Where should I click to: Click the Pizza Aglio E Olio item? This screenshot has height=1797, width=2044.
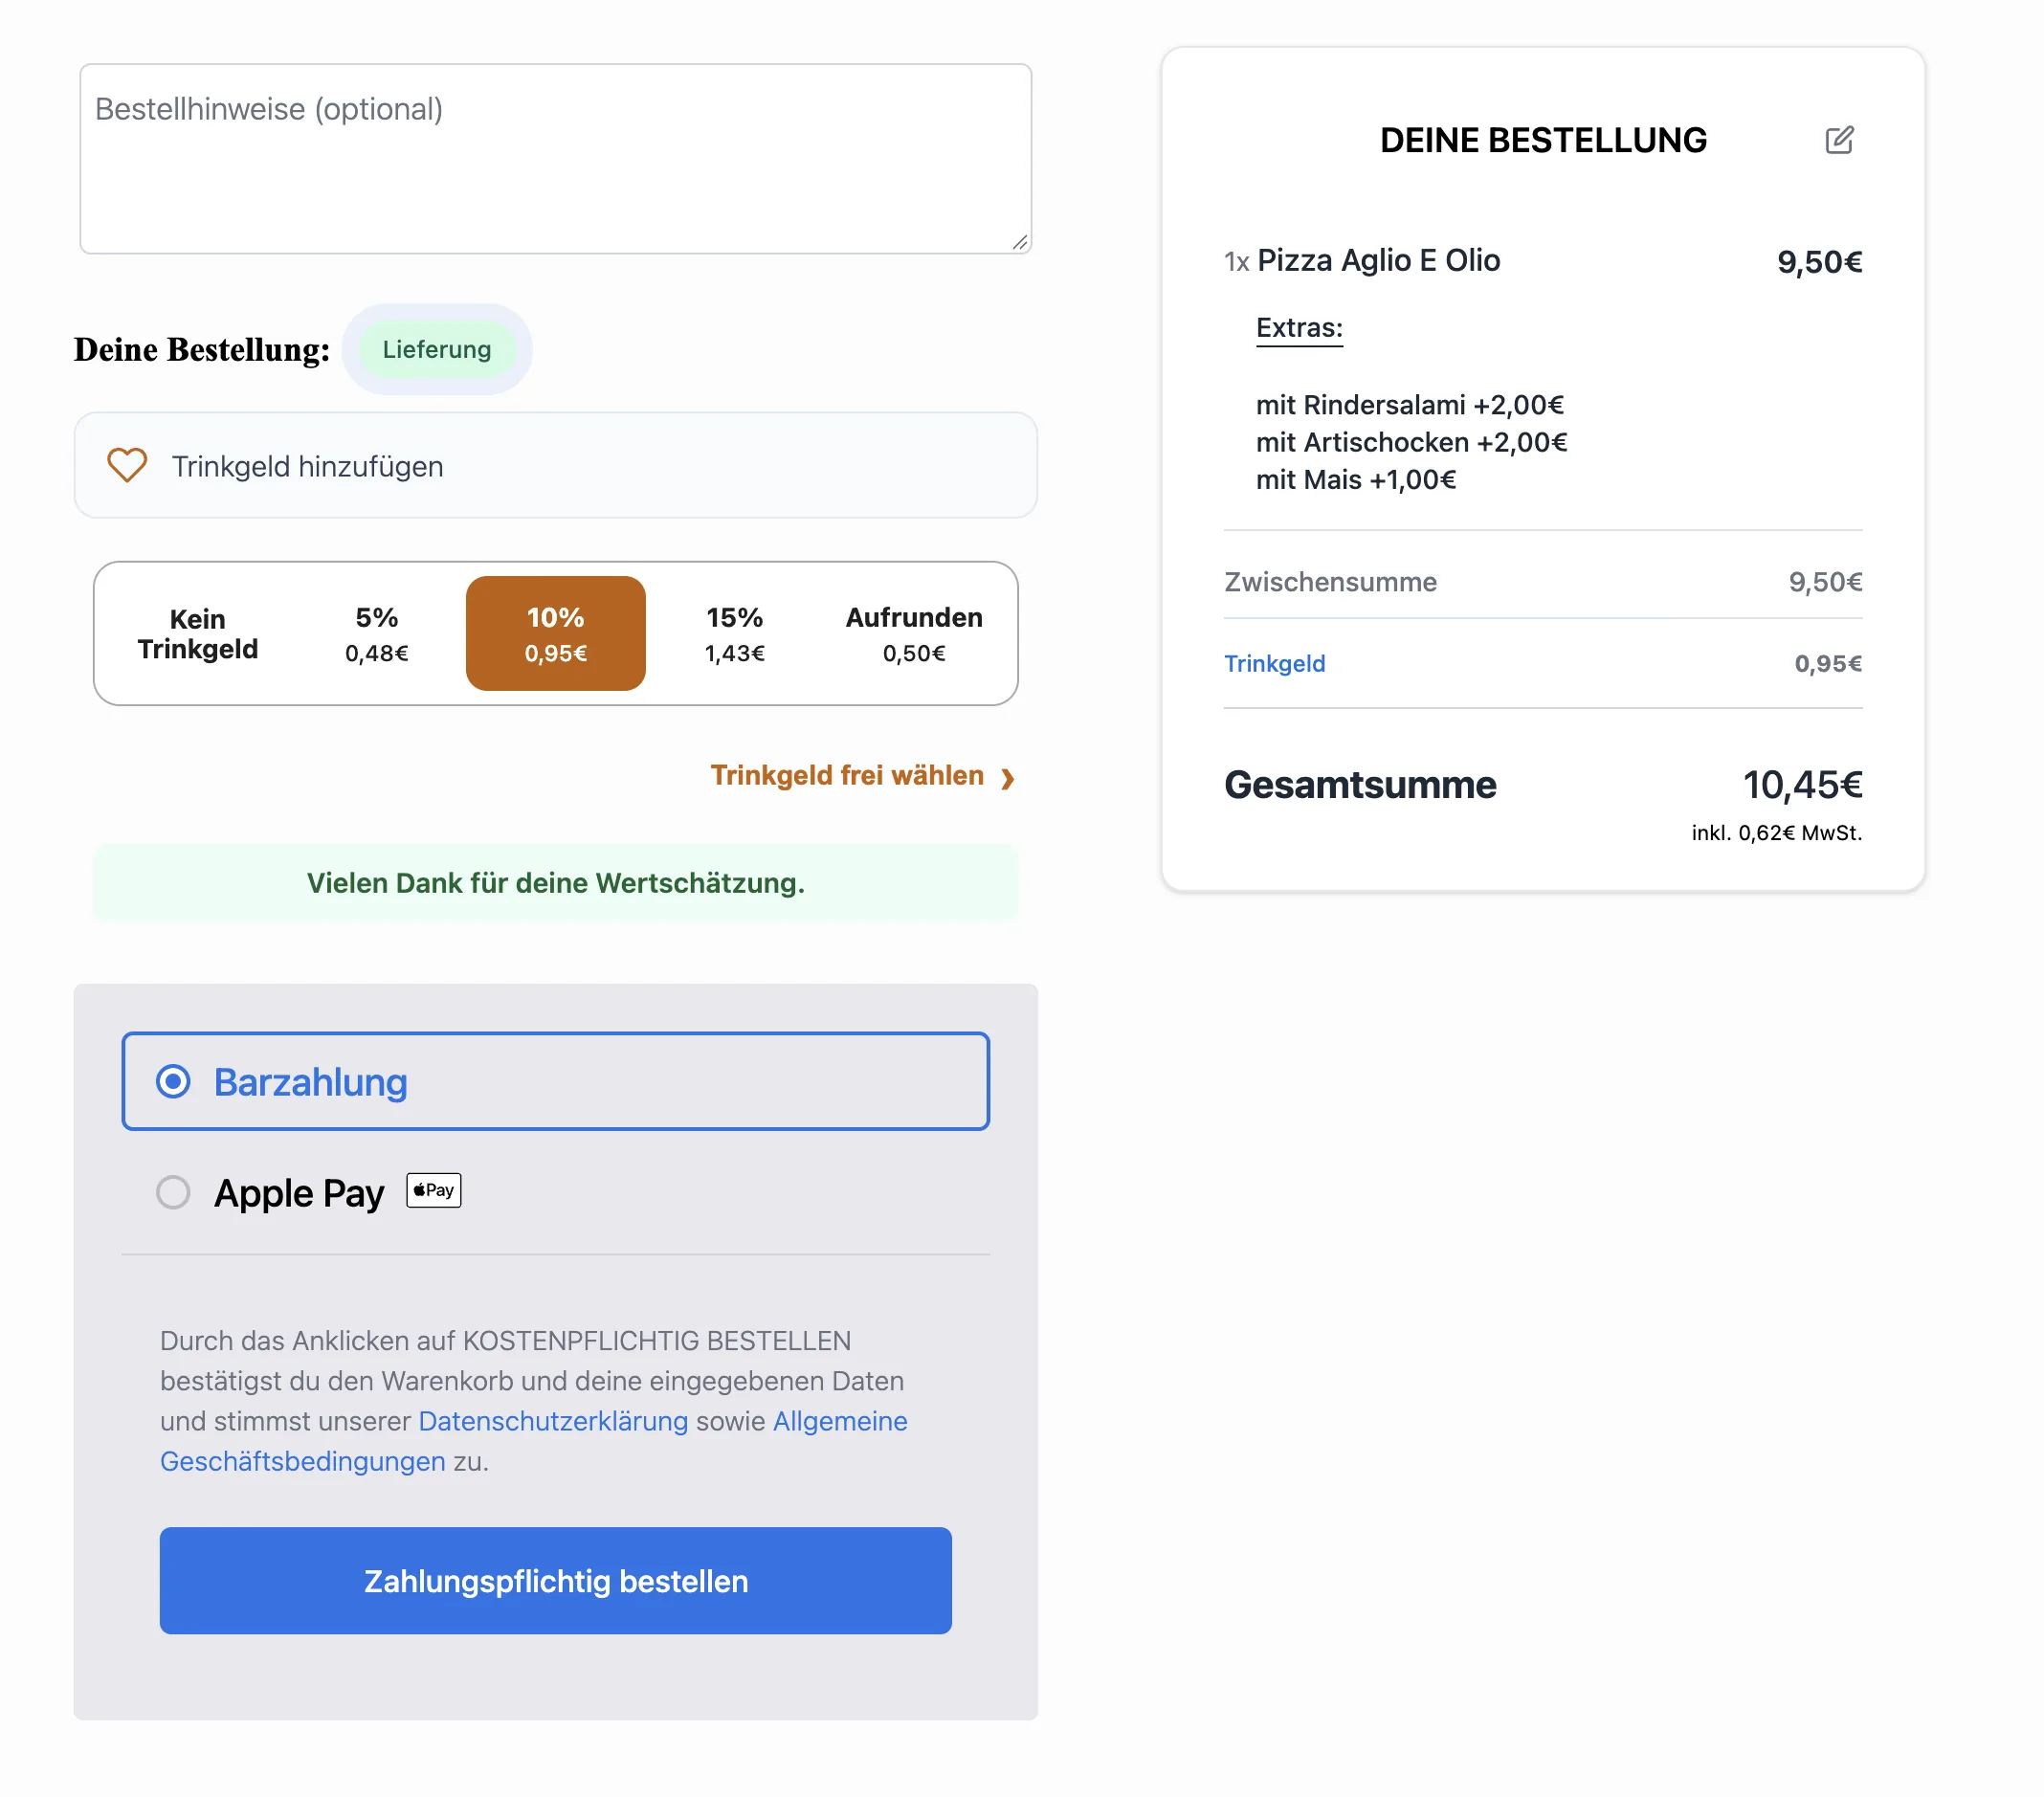(x=1377, y=261)
